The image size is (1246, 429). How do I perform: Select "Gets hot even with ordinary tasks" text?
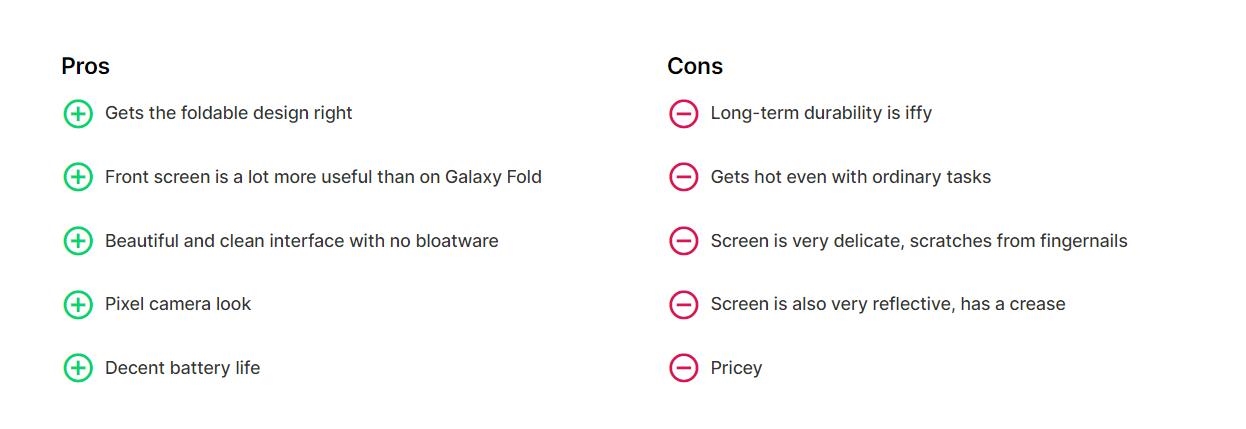[850, 177]
